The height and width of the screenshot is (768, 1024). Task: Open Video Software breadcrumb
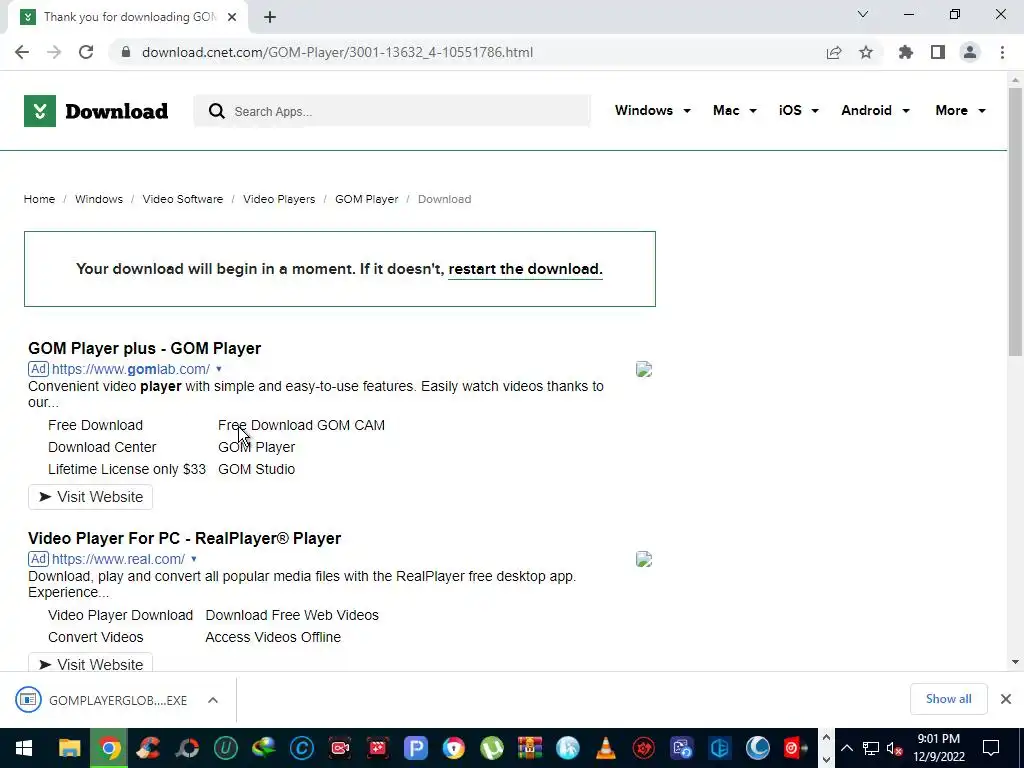183,199
